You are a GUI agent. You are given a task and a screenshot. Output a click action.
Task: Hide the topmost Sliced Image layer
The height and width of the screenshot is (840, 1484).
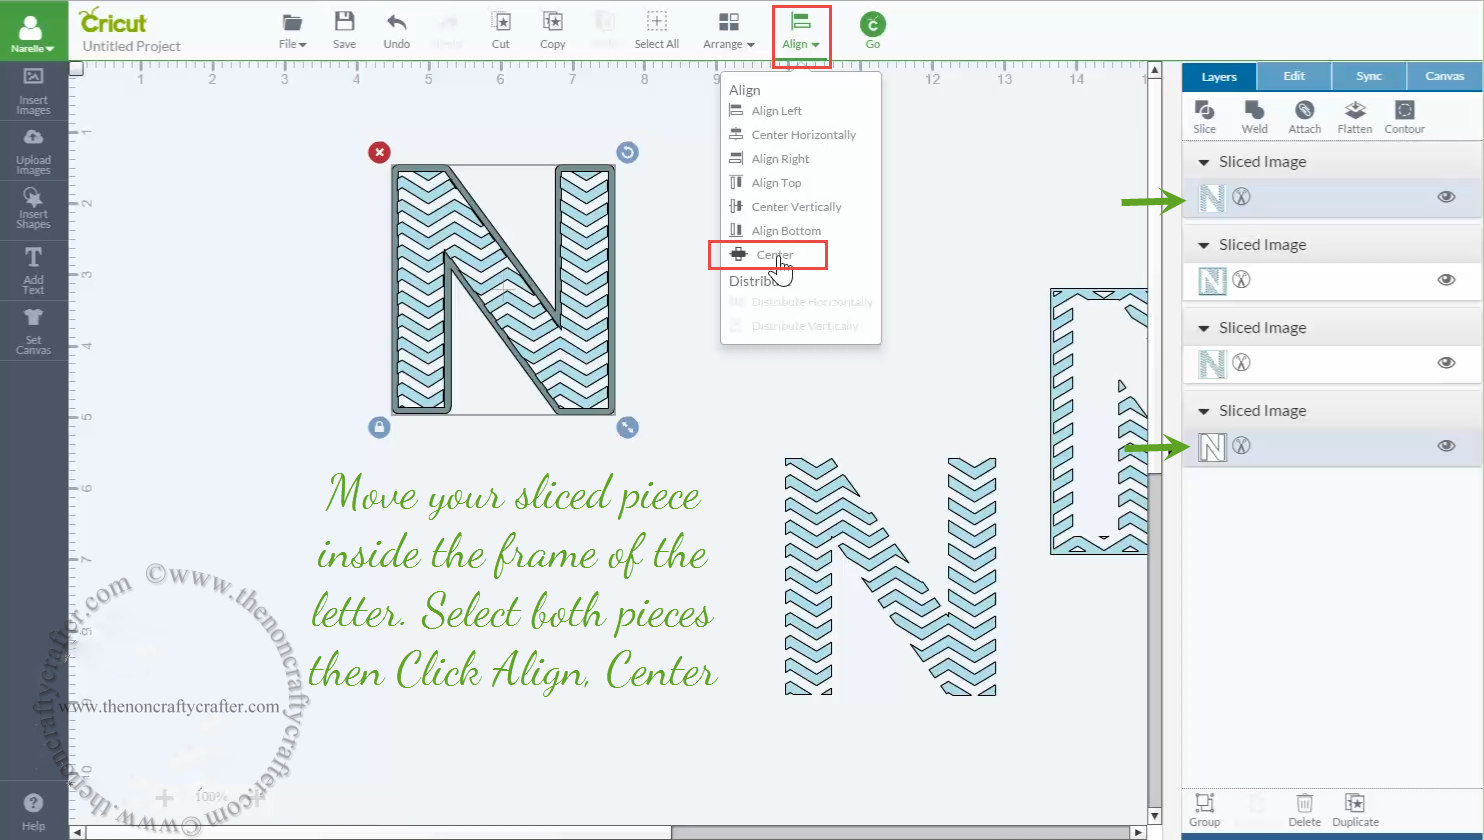1446,197
